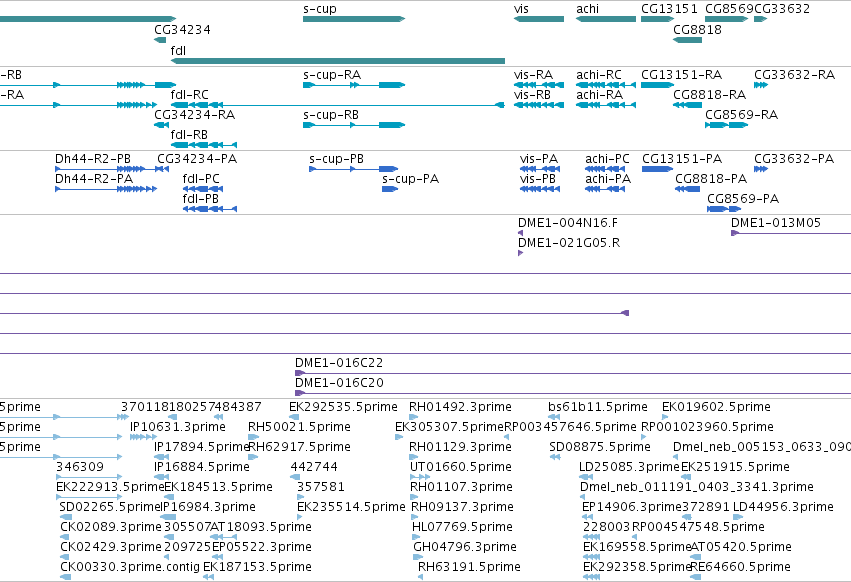This screenshot has height=582, width=851.
Task: Select the CG8818 gene feature
Action: [x=688, y=40]
